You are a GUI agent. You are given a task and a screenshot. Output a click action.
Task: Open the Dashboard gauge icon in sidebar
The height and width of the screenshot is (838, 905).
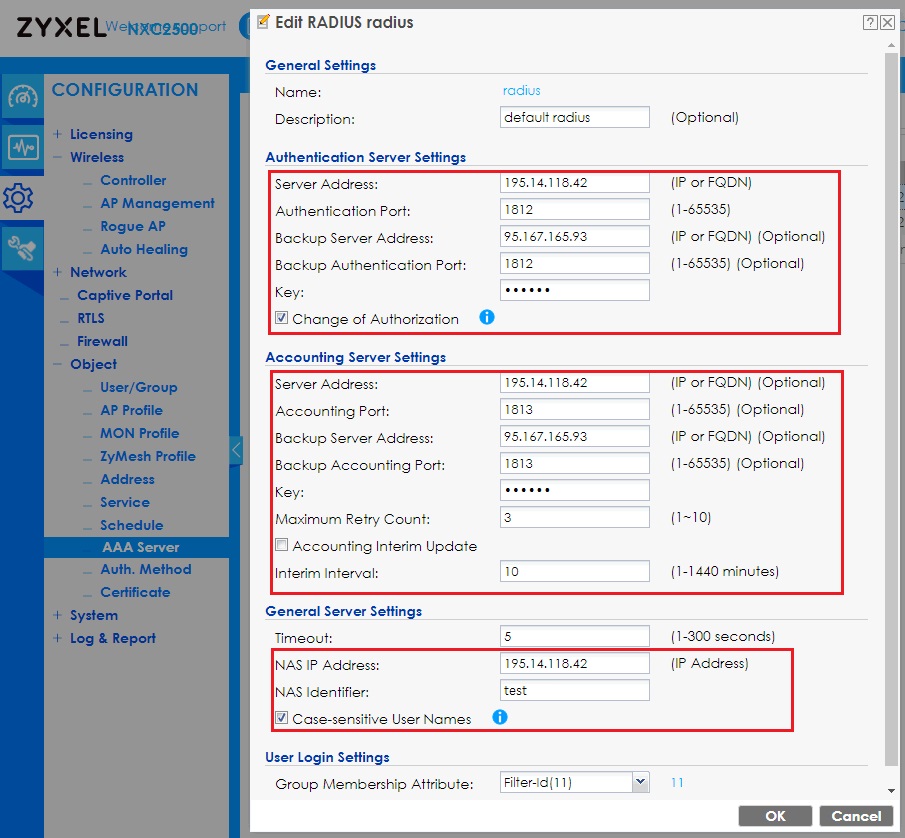coord(22,97)
